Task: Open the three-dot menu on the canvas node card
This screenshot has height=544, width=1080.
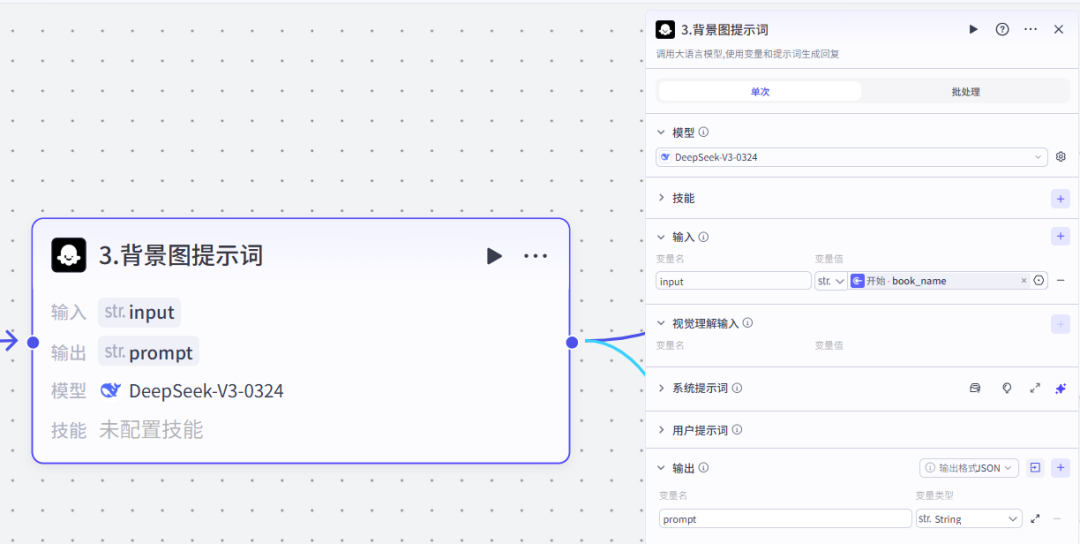Action: (535, 256)
